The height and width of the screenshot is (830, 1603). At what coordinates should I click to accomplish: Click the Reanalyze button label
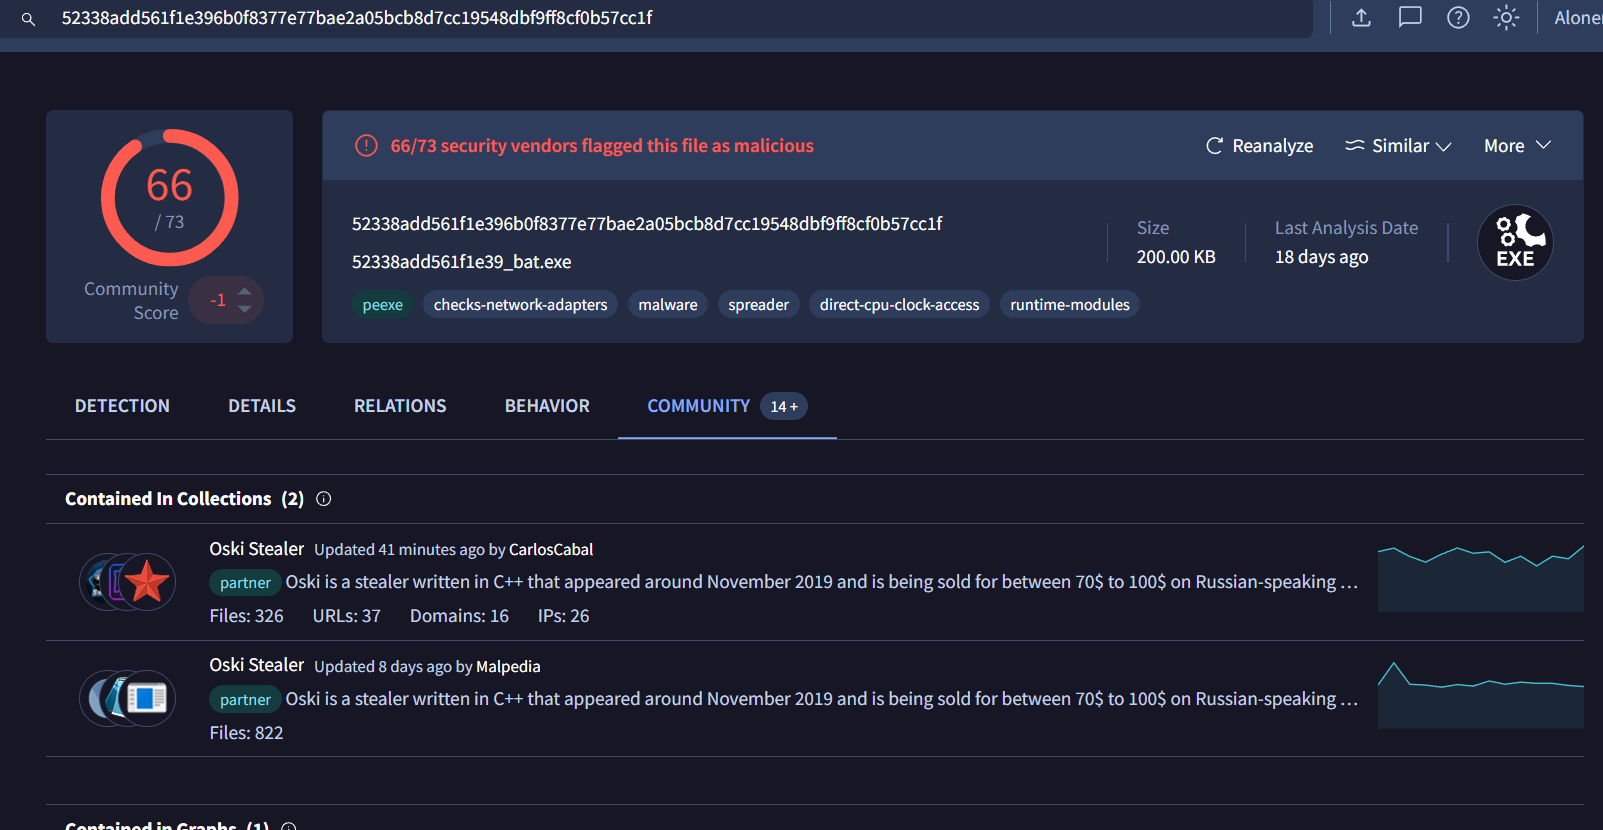point(1272,146)
